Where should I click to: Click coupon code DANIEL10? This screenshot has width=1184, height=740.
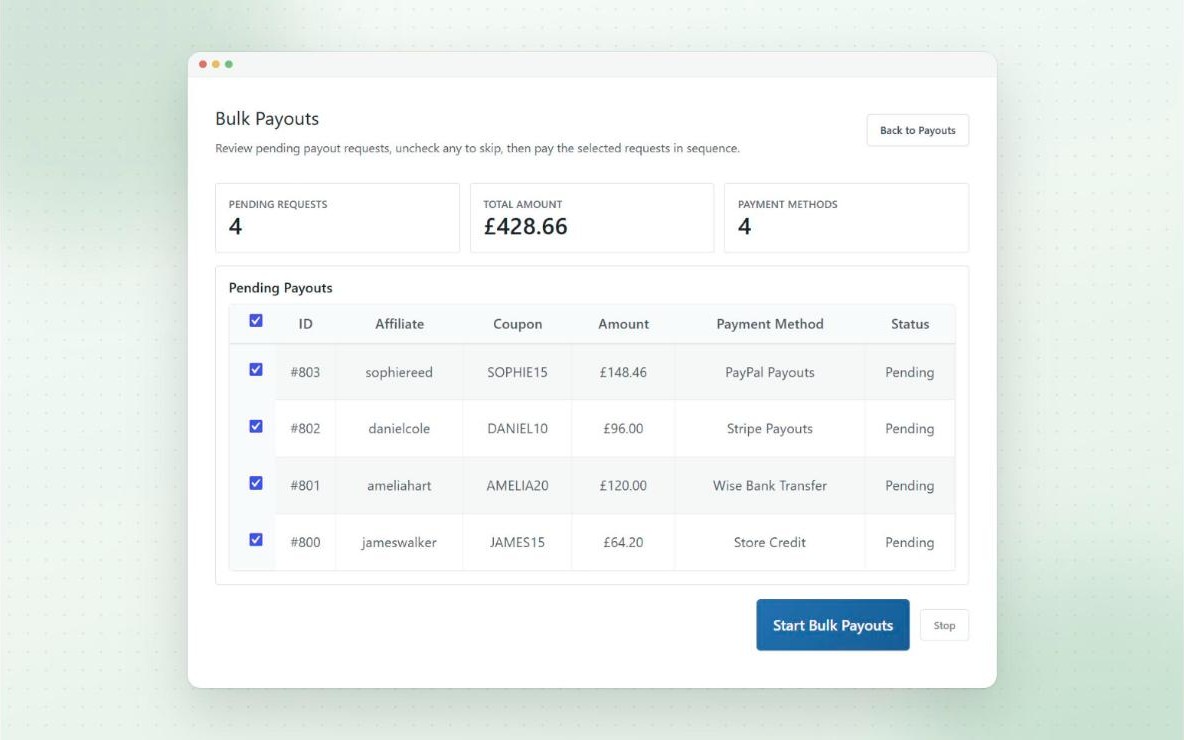click(x=517, y=428)
